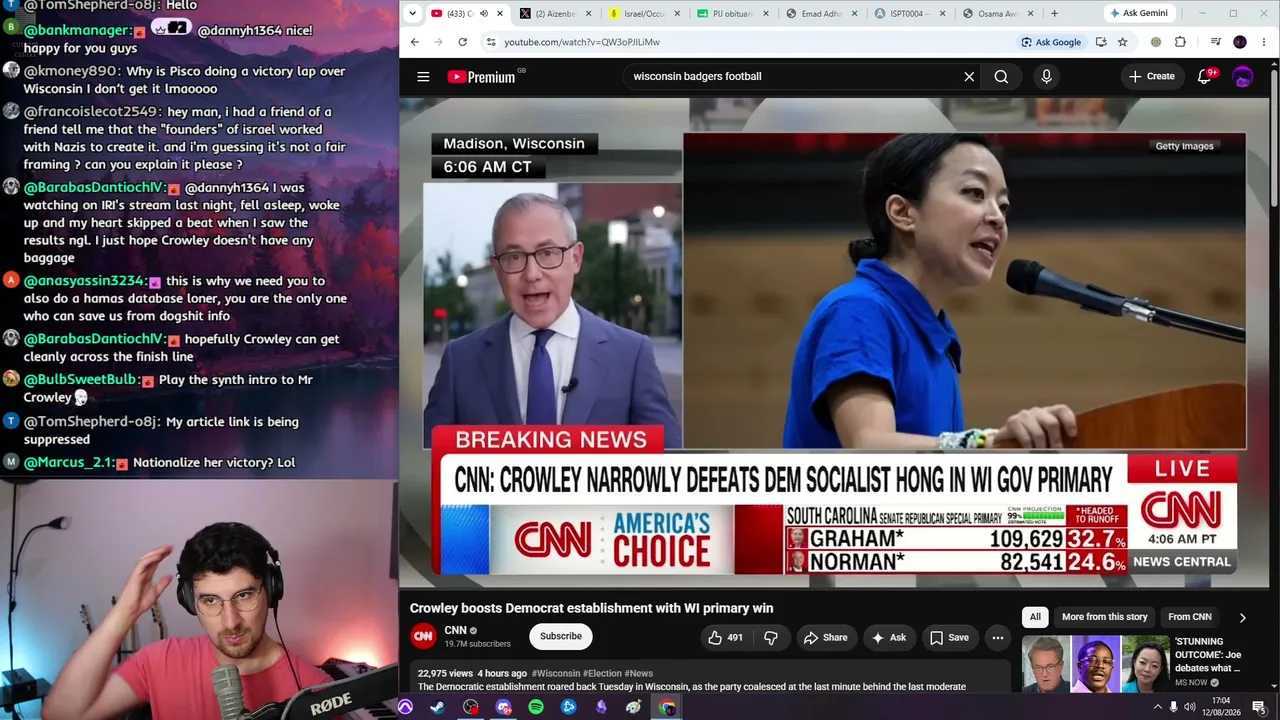
Task: Switch to the Israel/Occu browser tab
Action: pyautogui.click(x=644, y=13)
